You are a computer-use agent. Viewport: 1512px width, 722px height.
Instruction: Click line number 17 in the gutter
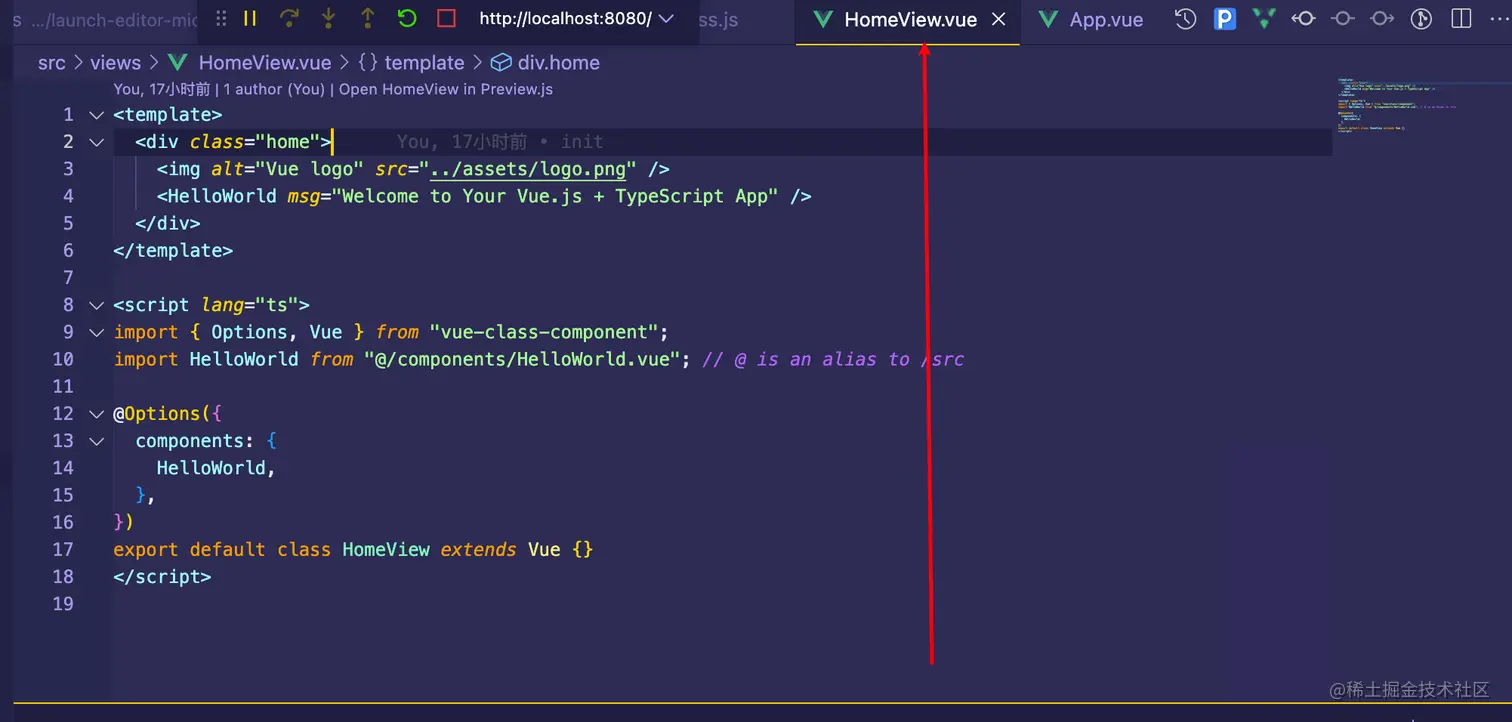62,549
